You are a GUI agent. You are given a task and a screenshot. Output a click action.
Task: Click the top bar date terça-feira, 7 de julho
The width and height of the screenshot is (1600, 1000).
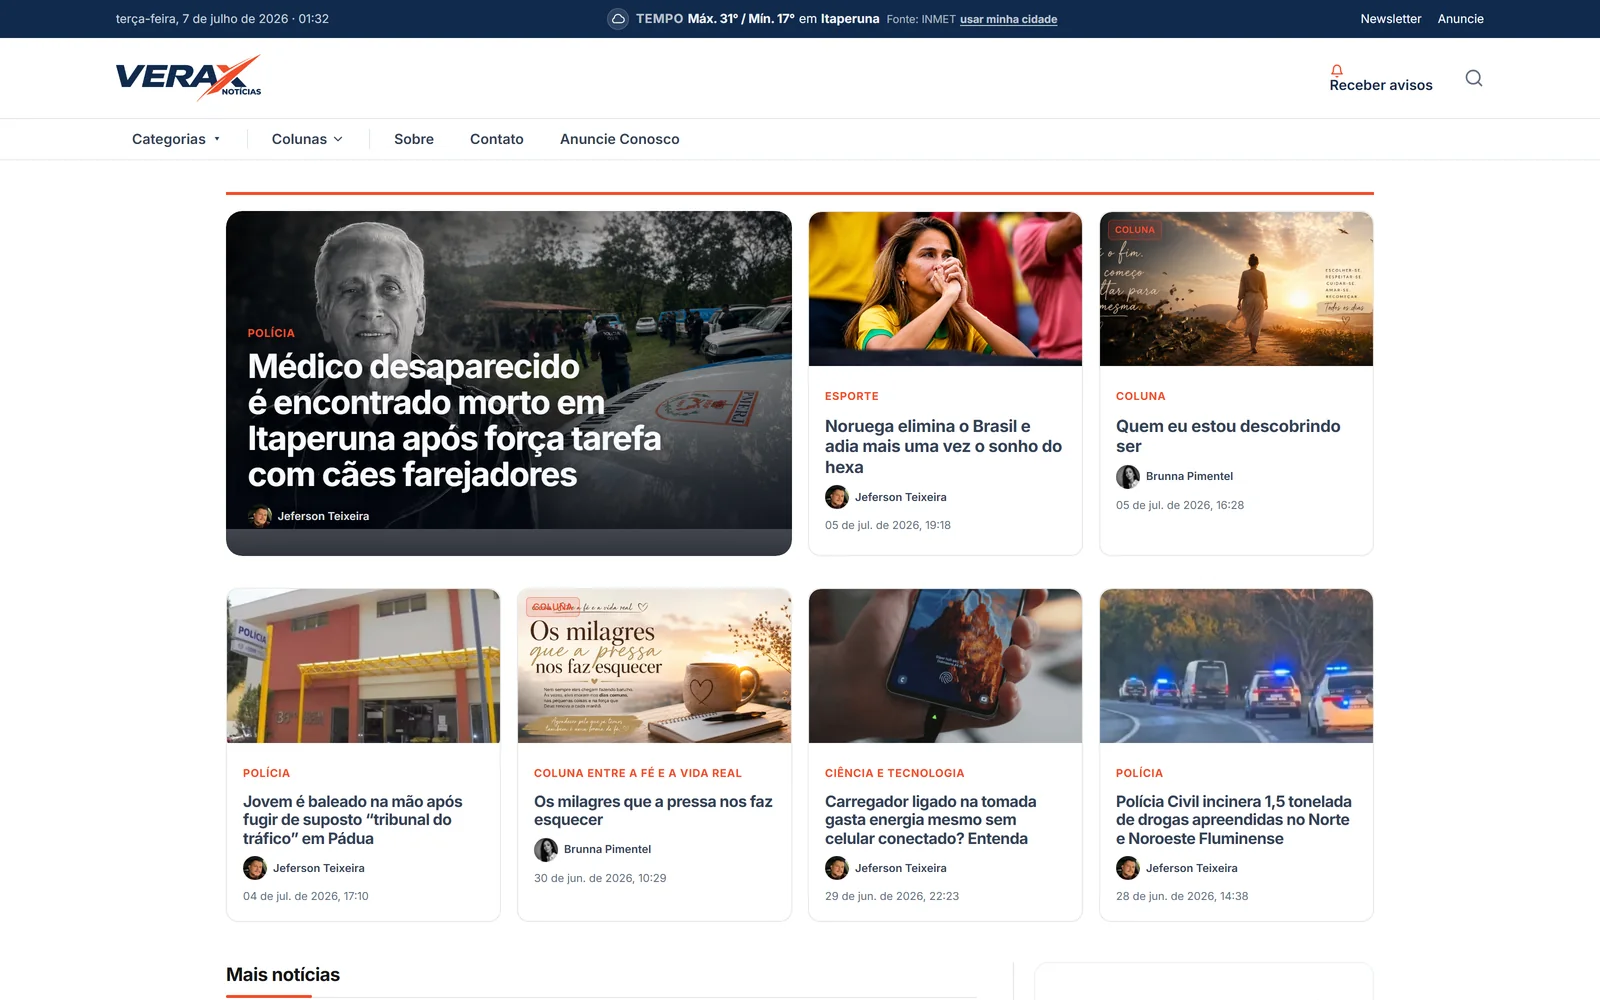(x=222, y=19)
